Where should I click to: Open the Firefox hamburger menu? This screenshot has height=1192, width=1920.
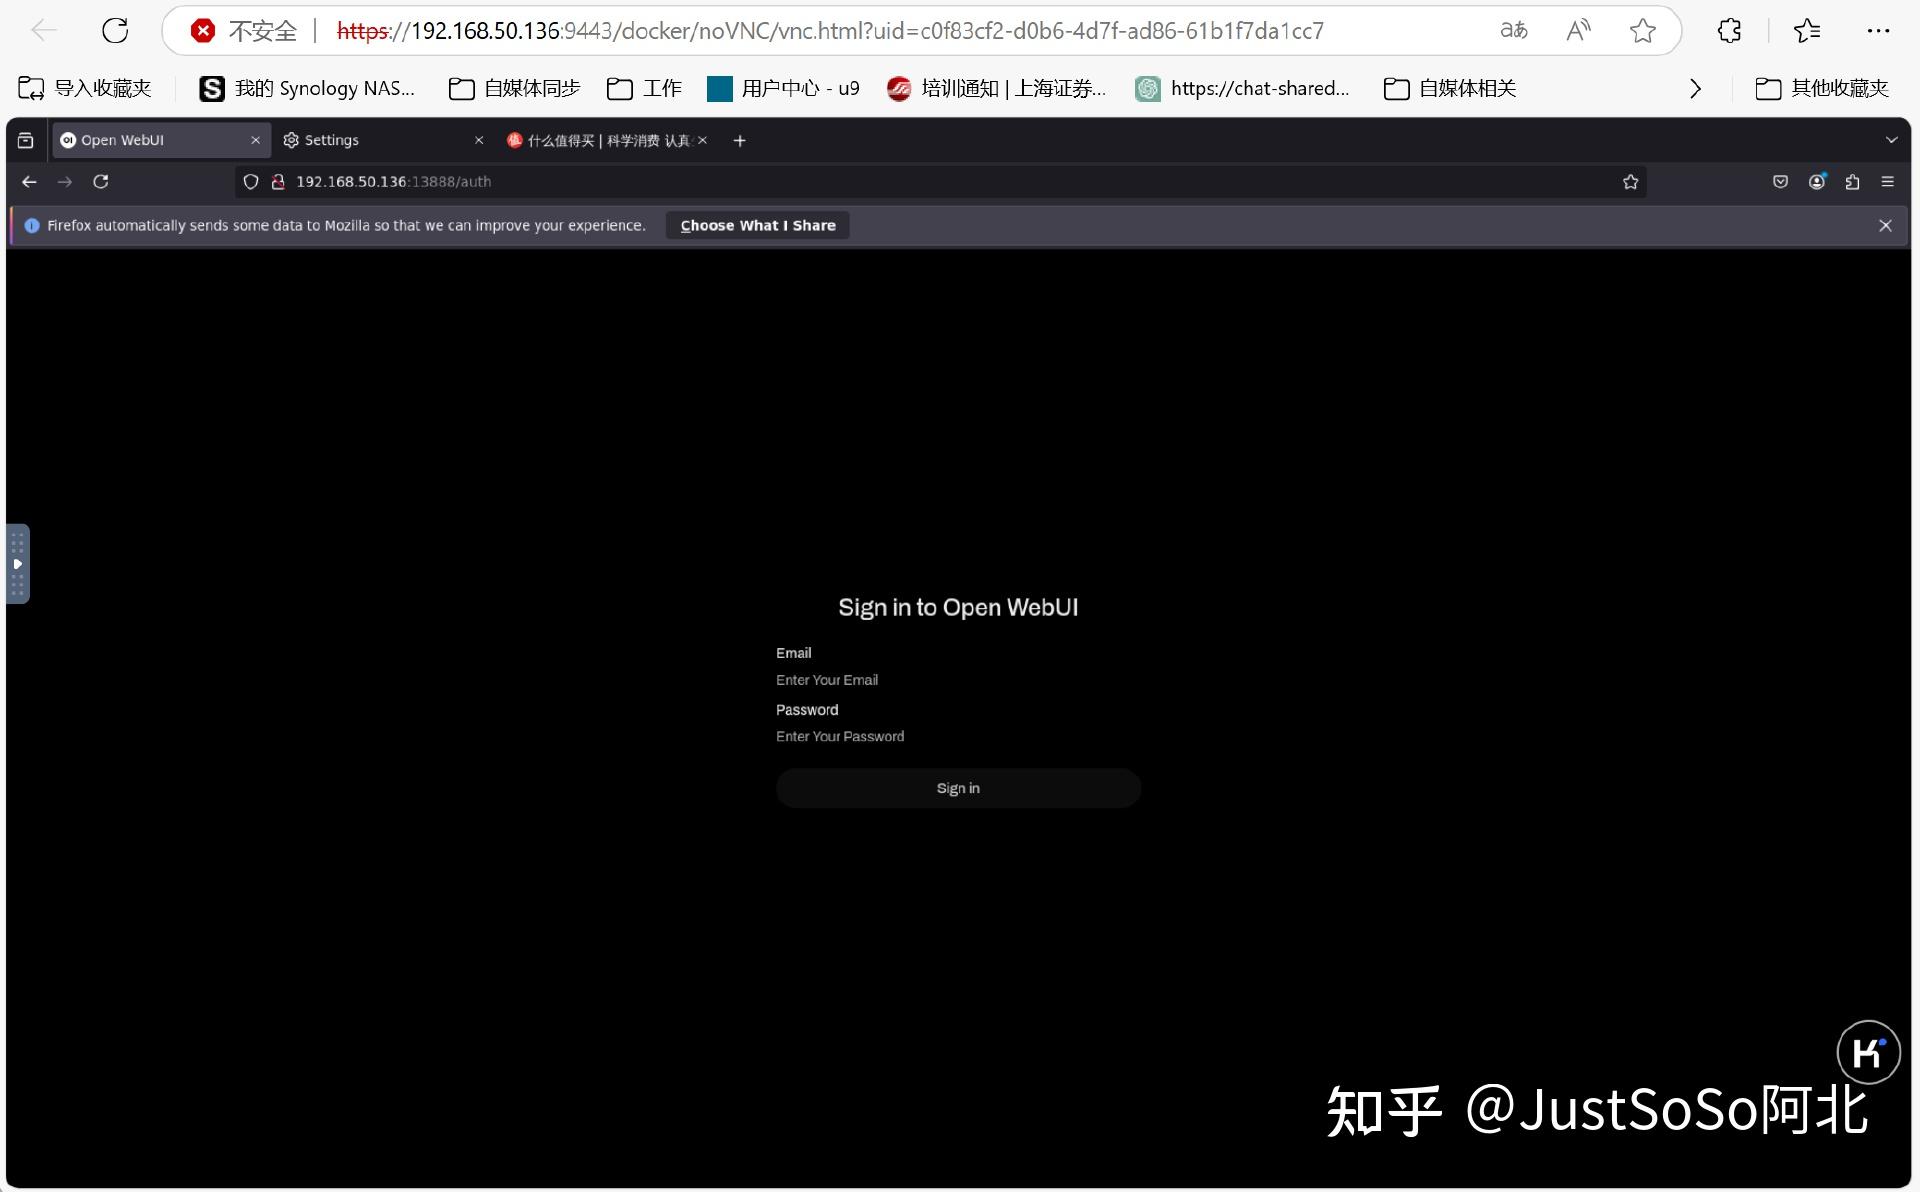click(1888, 181)
